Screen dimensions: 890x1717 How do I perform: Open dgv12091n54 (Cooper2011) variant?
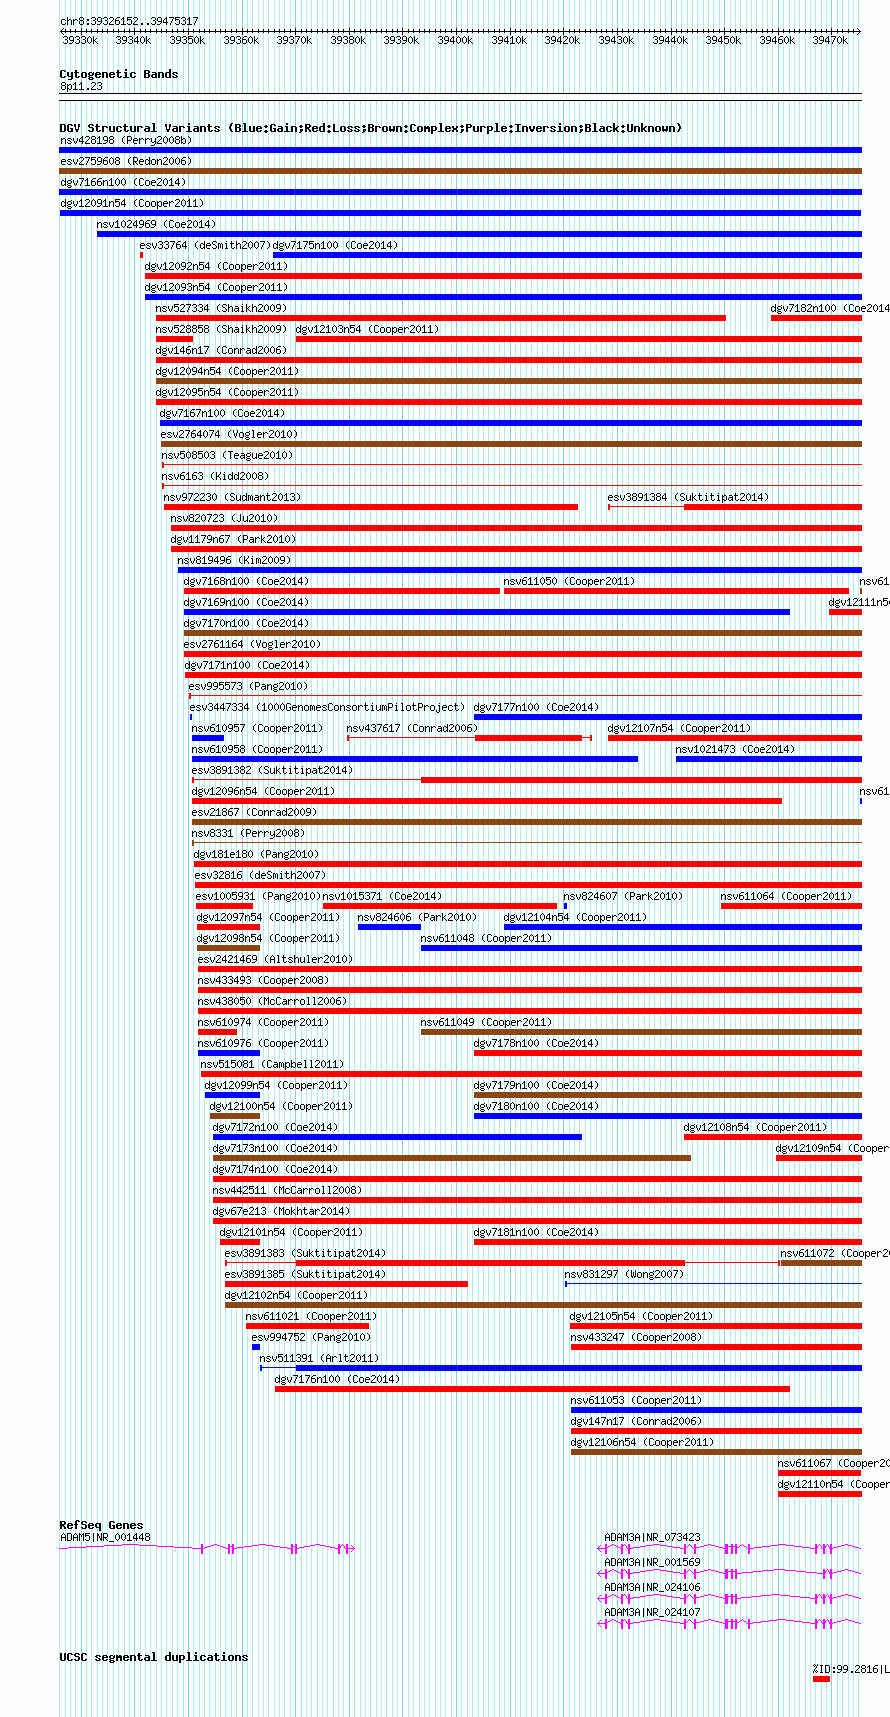click(132, 203)
